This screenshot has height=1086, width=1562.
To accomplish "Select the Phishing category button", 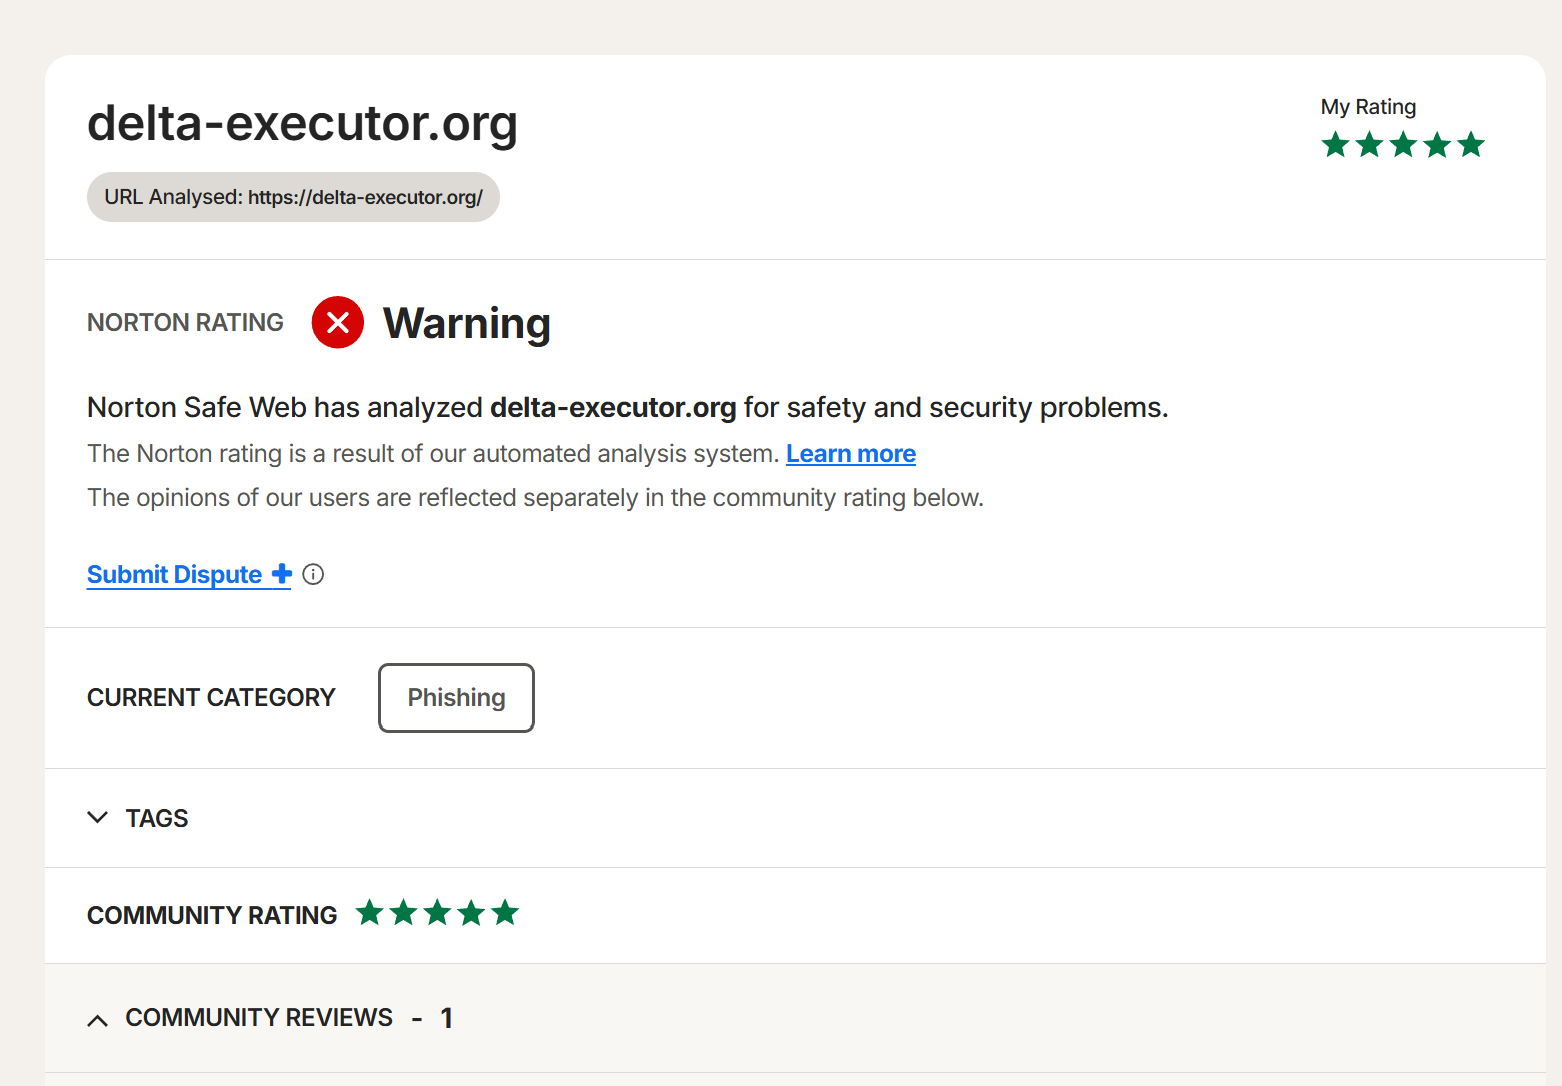I will coord(456,698).
